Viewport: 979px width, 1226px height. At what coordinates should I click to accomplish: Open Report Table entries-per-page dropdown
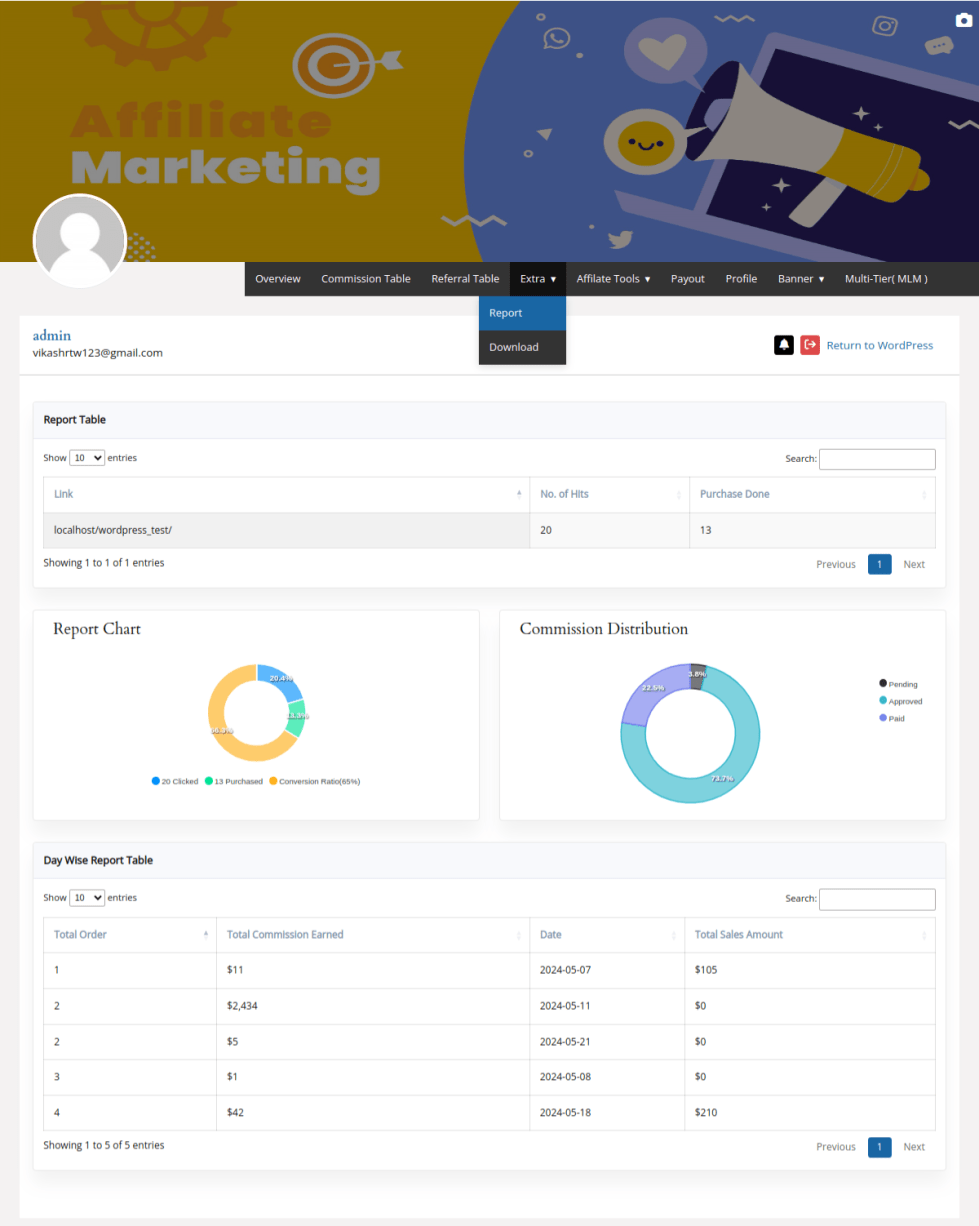click(87, 458)
